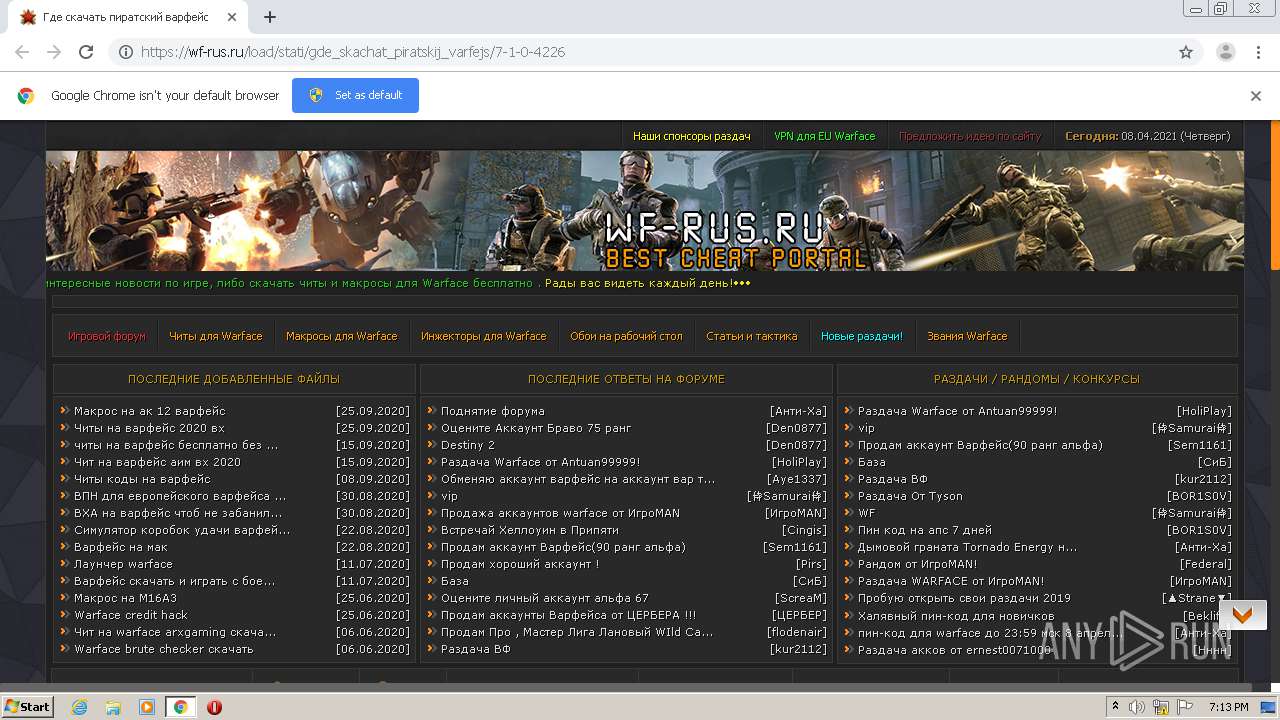Open file Читы на варфейс 2020 вх
Screen dimensions: 1280x720
pos(149,428)
